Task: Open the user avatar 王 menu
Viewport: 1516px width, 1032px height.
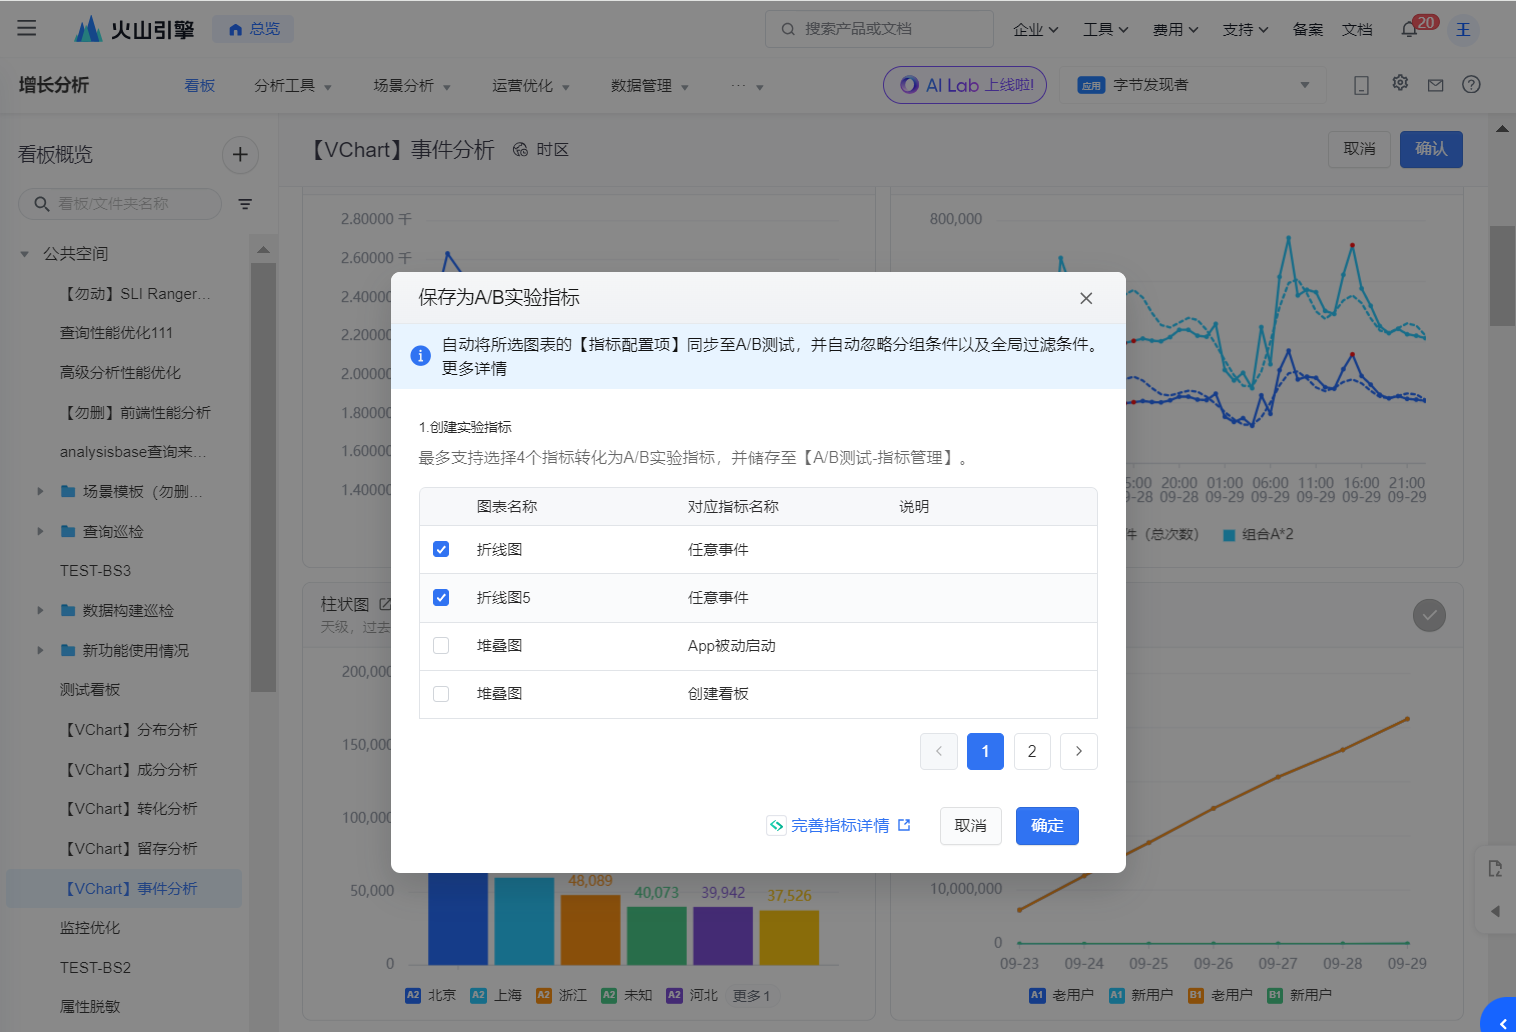Action: click(x=1463, y=29)
